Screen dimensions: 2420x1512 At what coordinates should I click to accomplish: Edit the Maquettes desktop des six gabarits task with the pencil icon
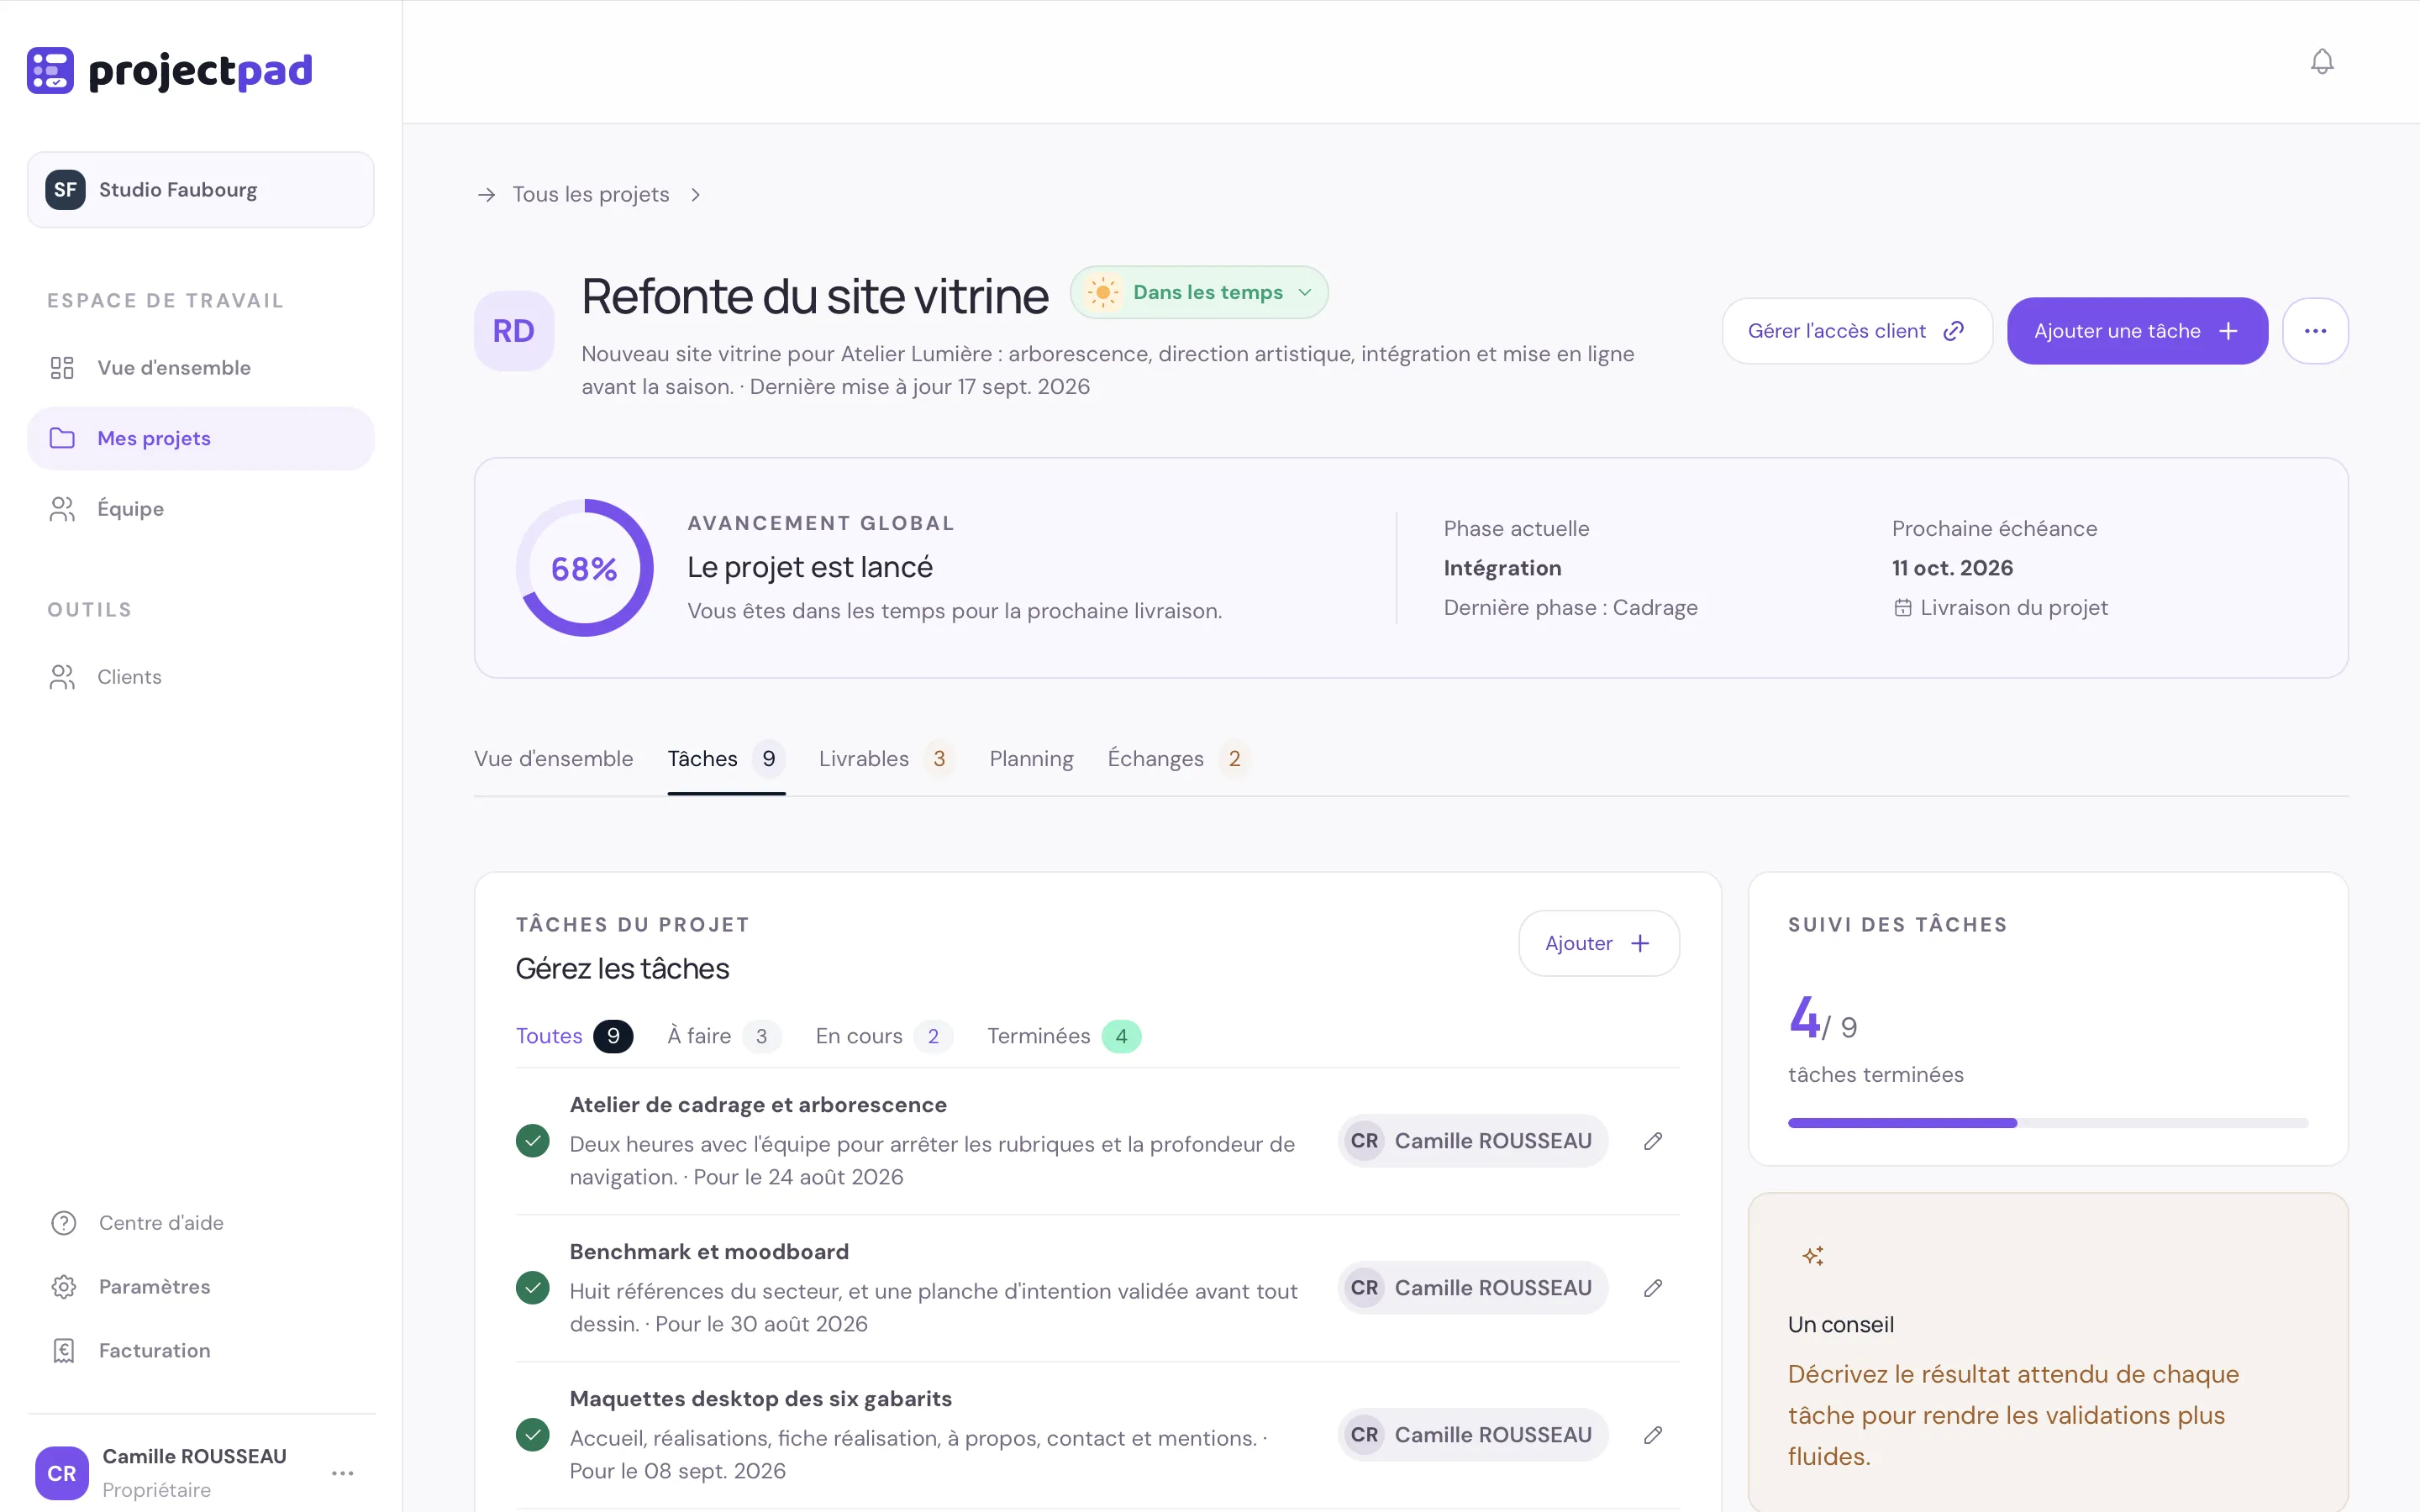[x=1653, y=1435]
